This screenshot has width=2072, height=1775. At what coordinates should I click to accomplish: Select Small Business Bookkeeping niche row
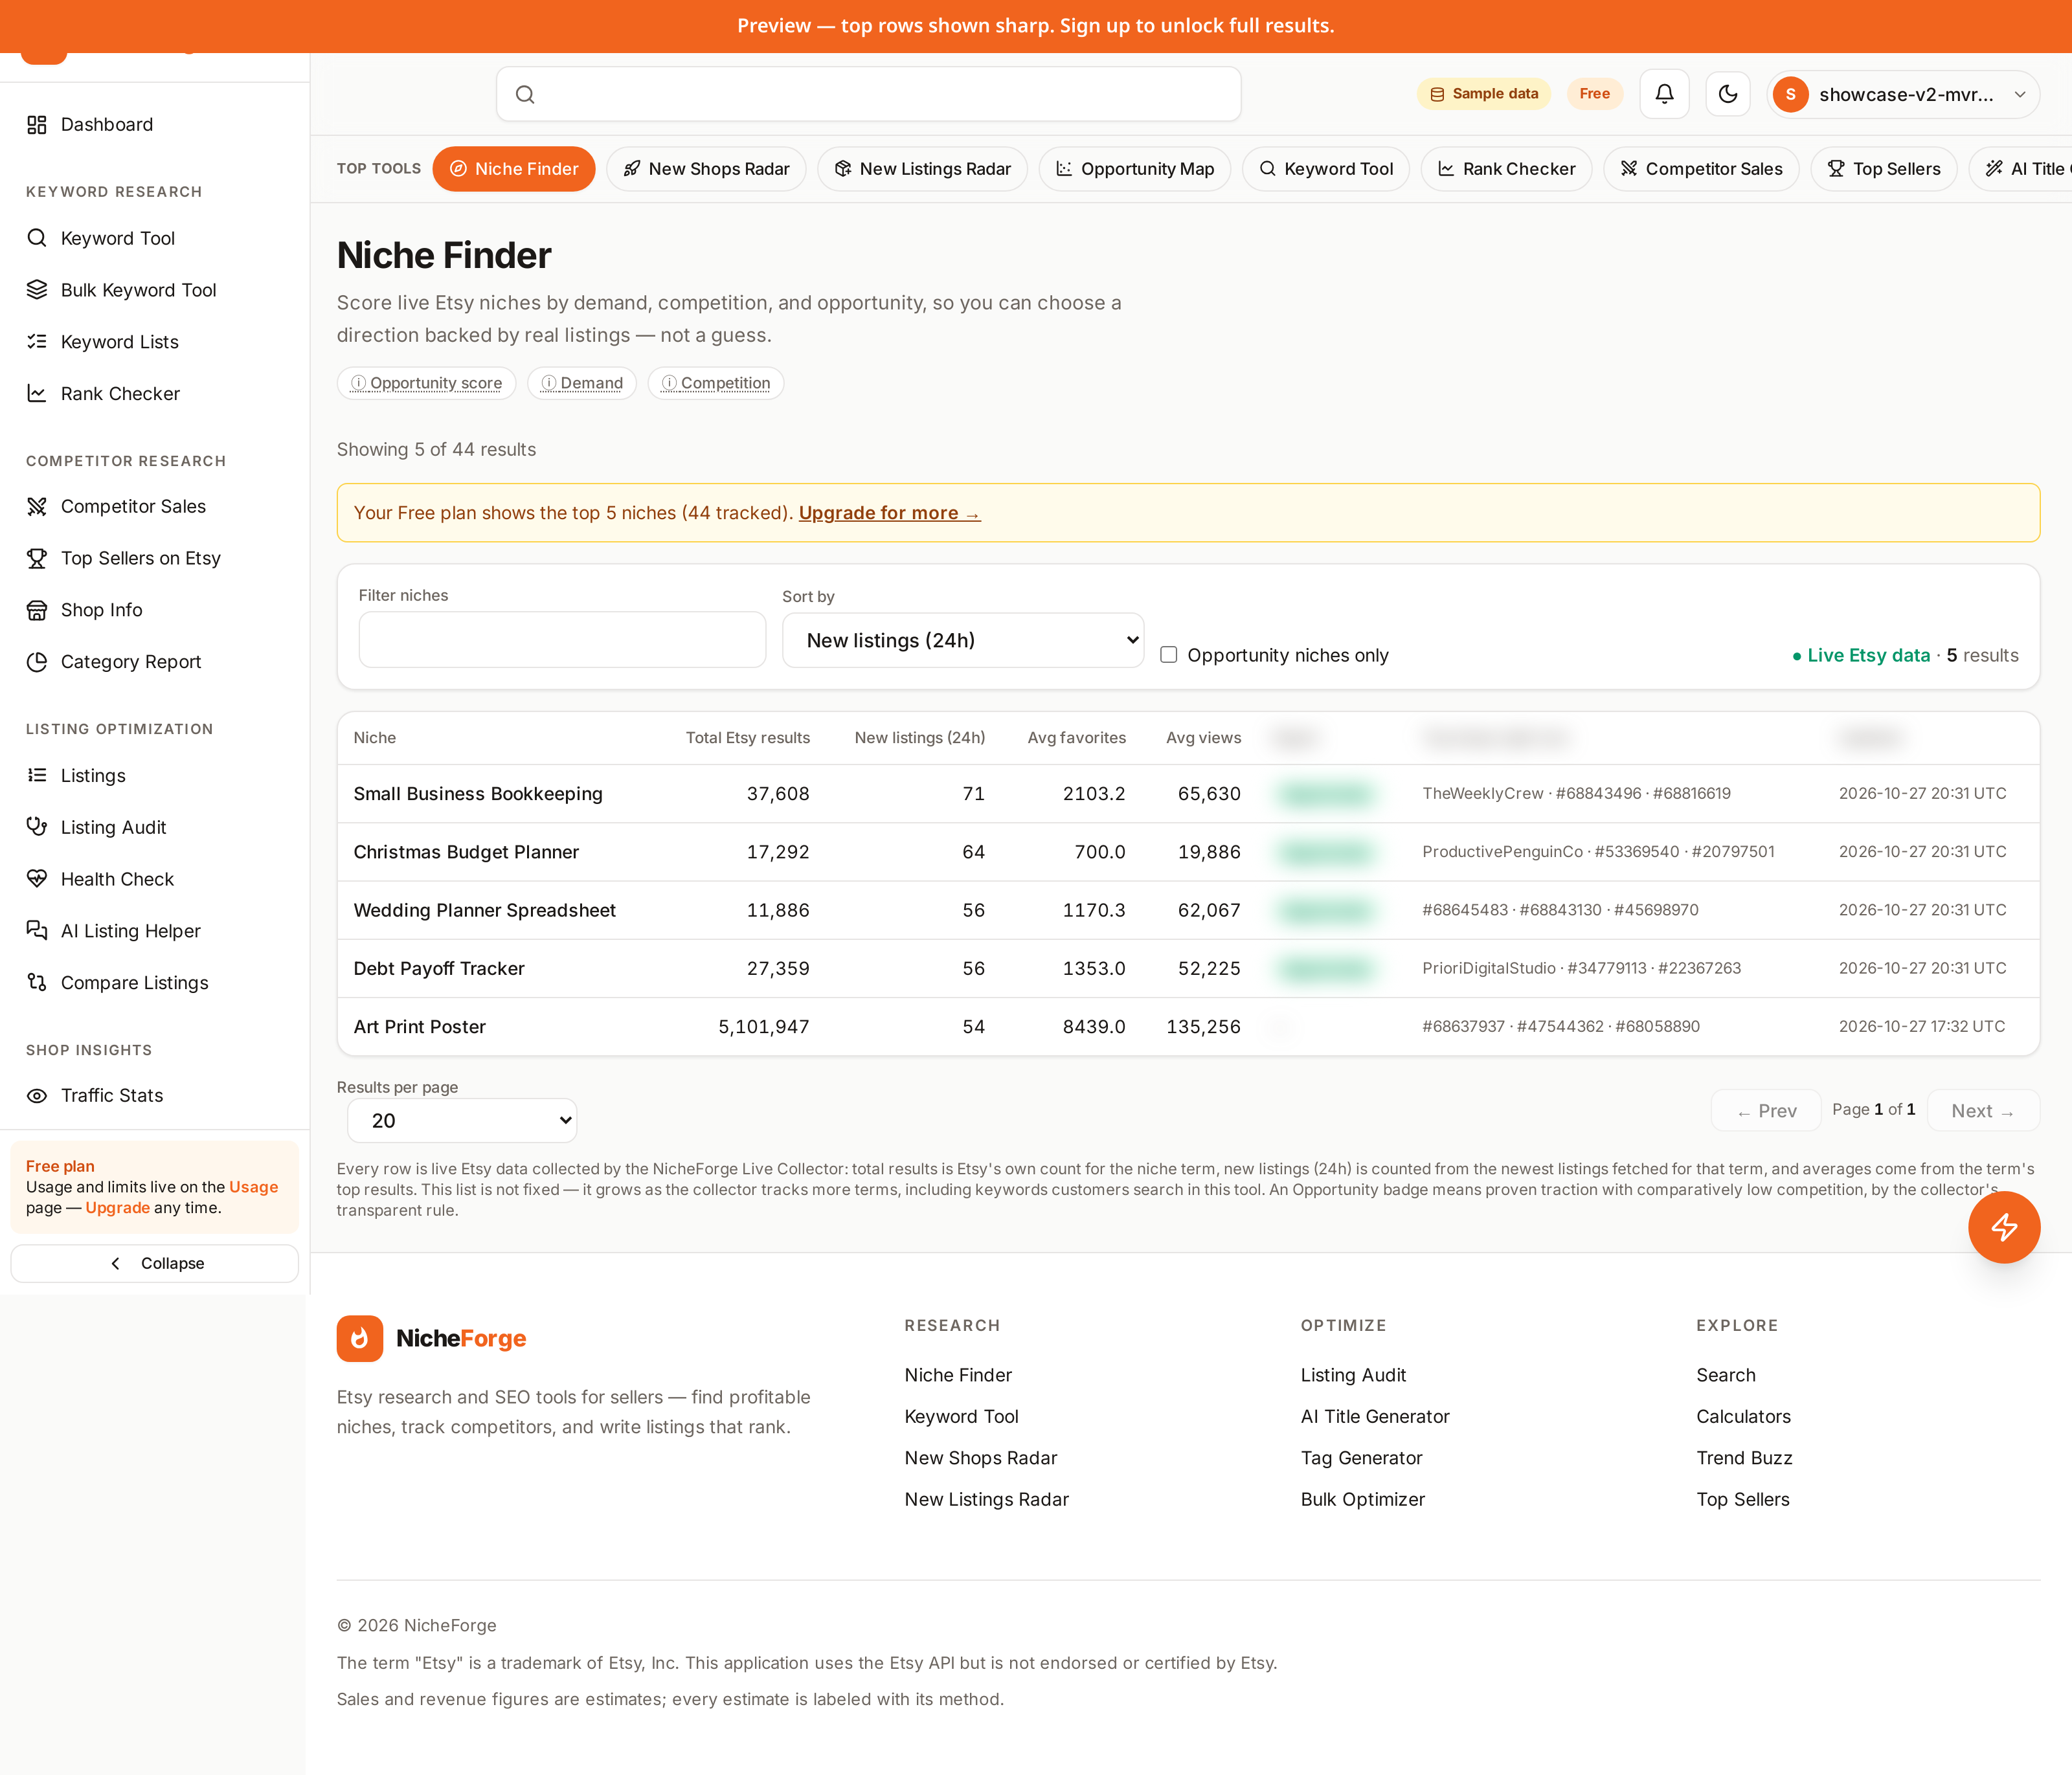click(1188, 794)
